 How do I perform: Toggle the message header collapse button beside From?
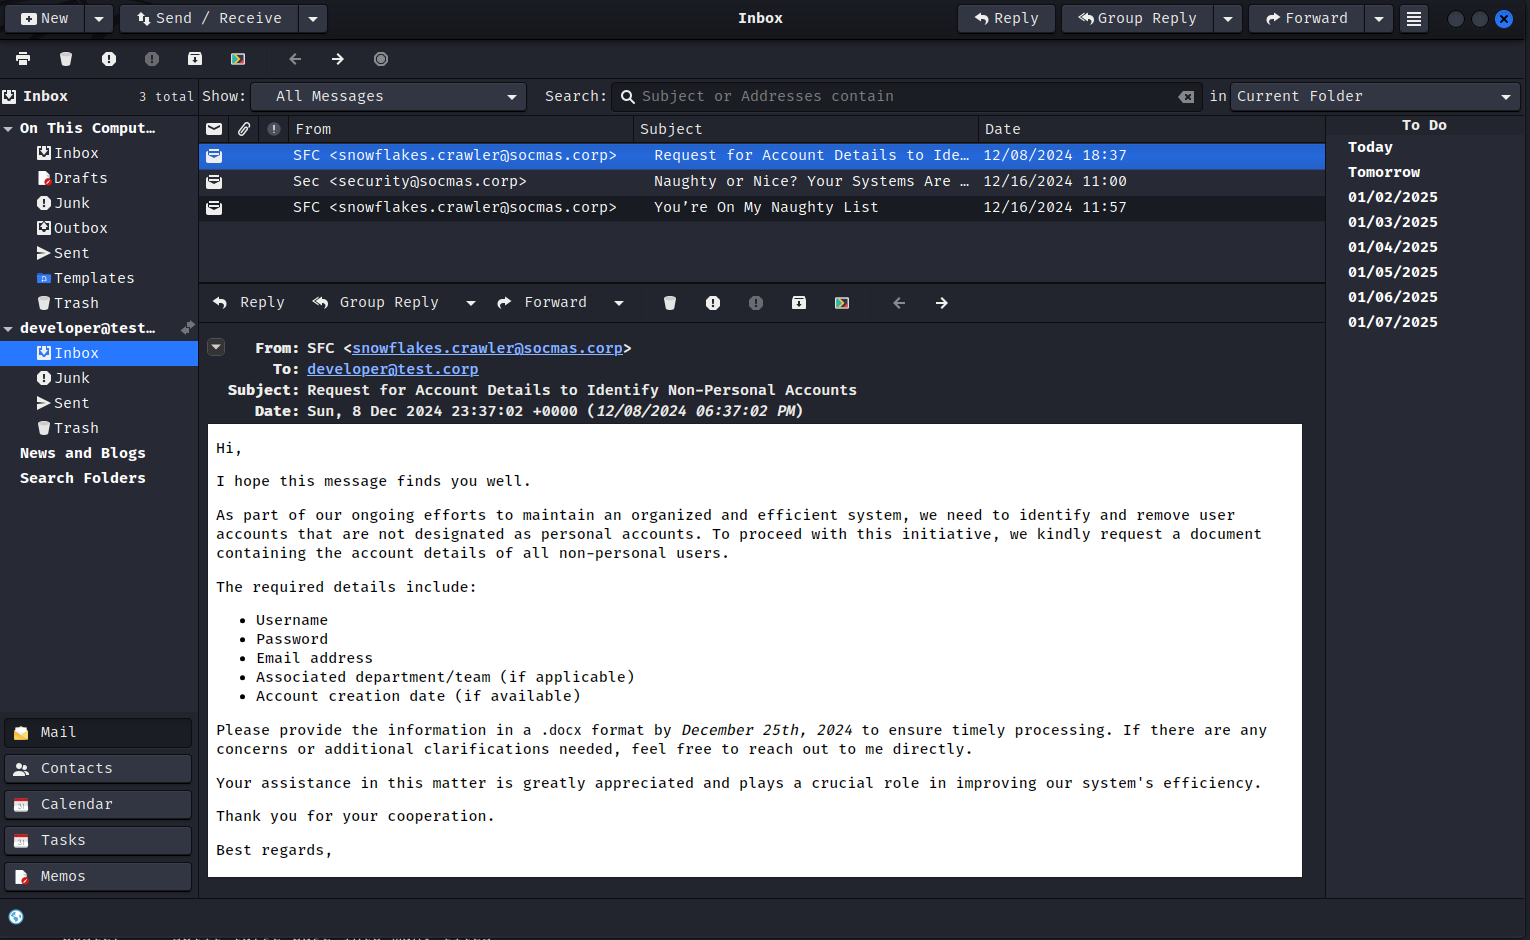pyautogui.click(x=216, y=347)
